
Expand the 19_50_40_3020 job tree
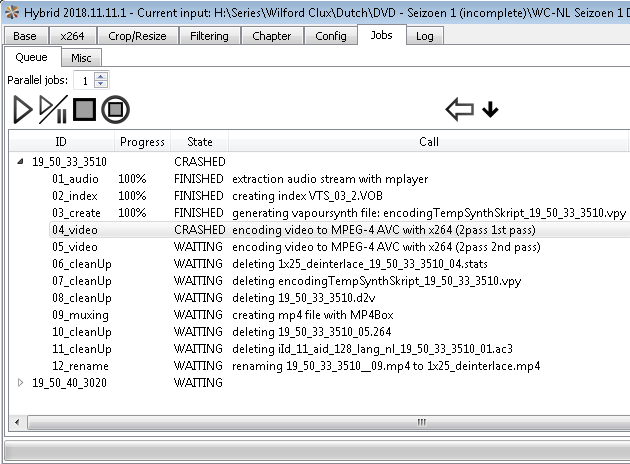coord(22,382)
